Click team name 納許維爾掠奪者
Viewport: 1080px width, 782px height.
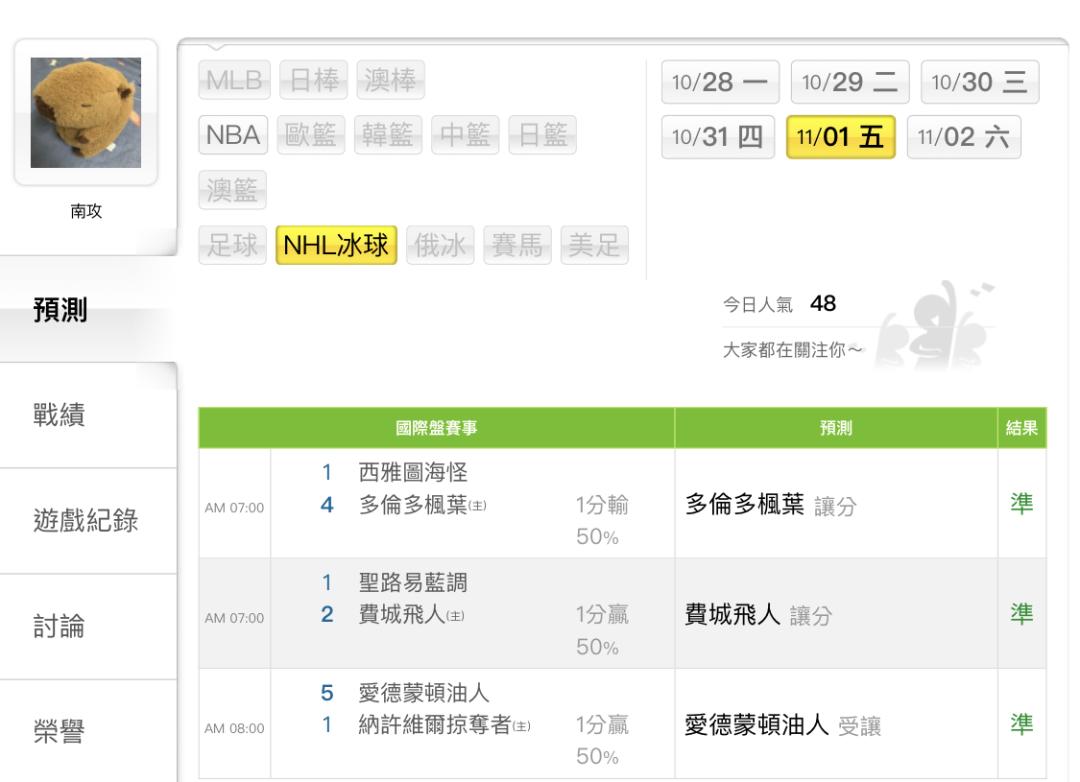pos(435,724)
